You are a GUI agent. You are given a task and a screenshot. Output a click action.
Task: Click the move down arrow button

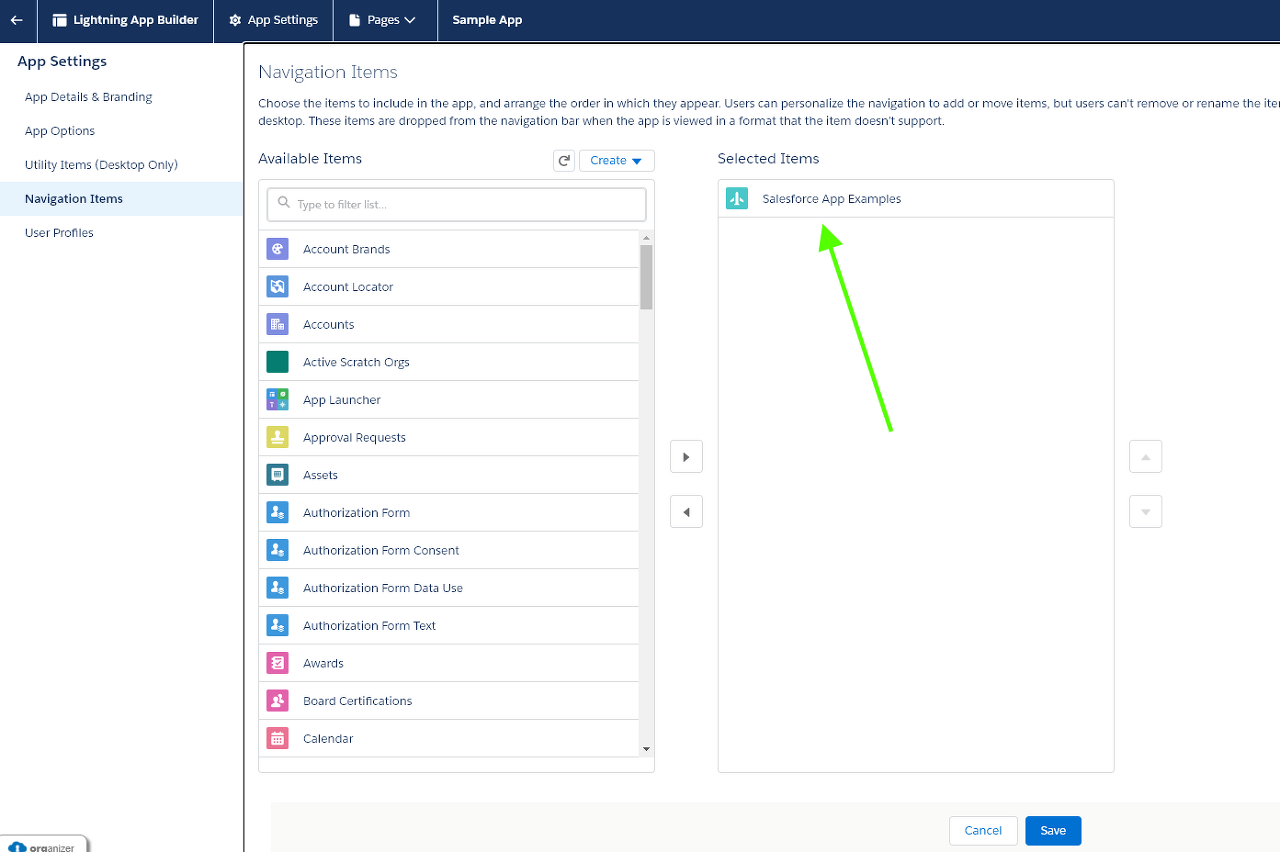coord(1145,512)
